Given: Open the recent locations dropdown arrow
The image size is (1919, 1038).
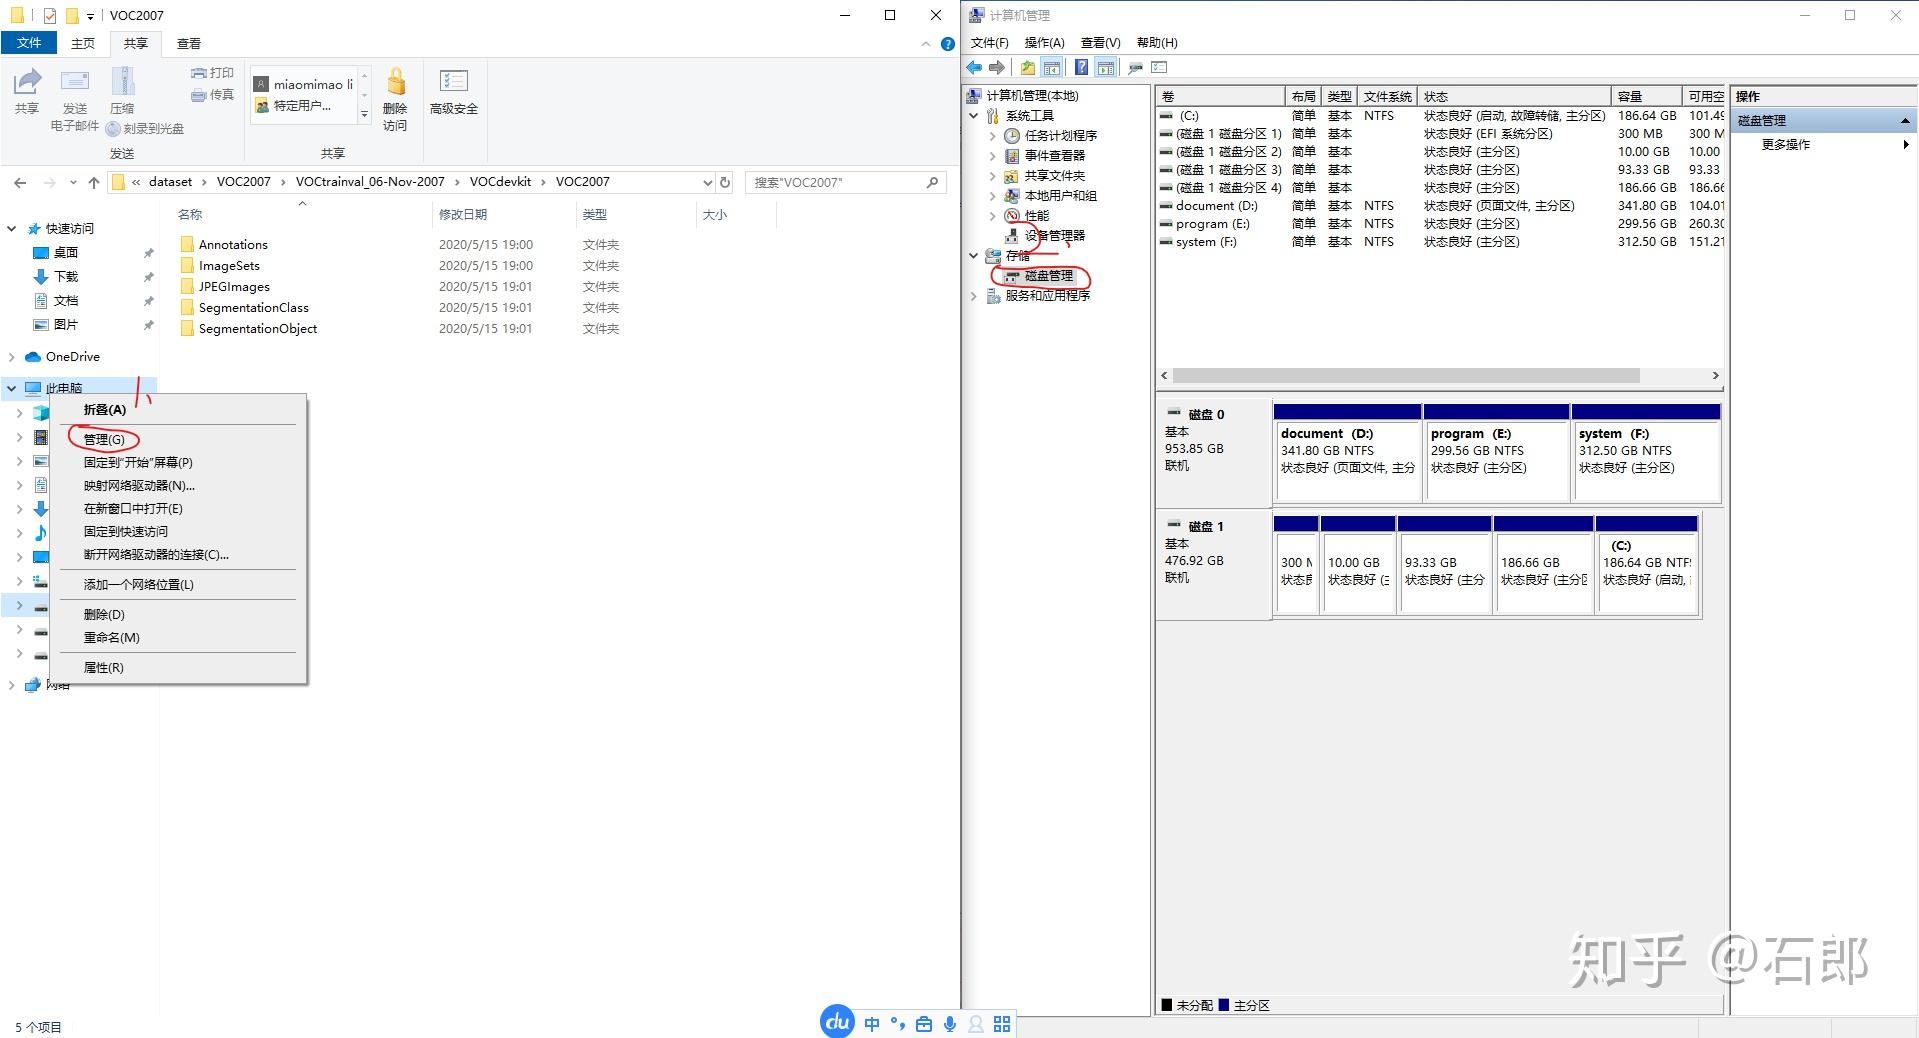Looking at the screenshot, I should click(x=73, y=182).
